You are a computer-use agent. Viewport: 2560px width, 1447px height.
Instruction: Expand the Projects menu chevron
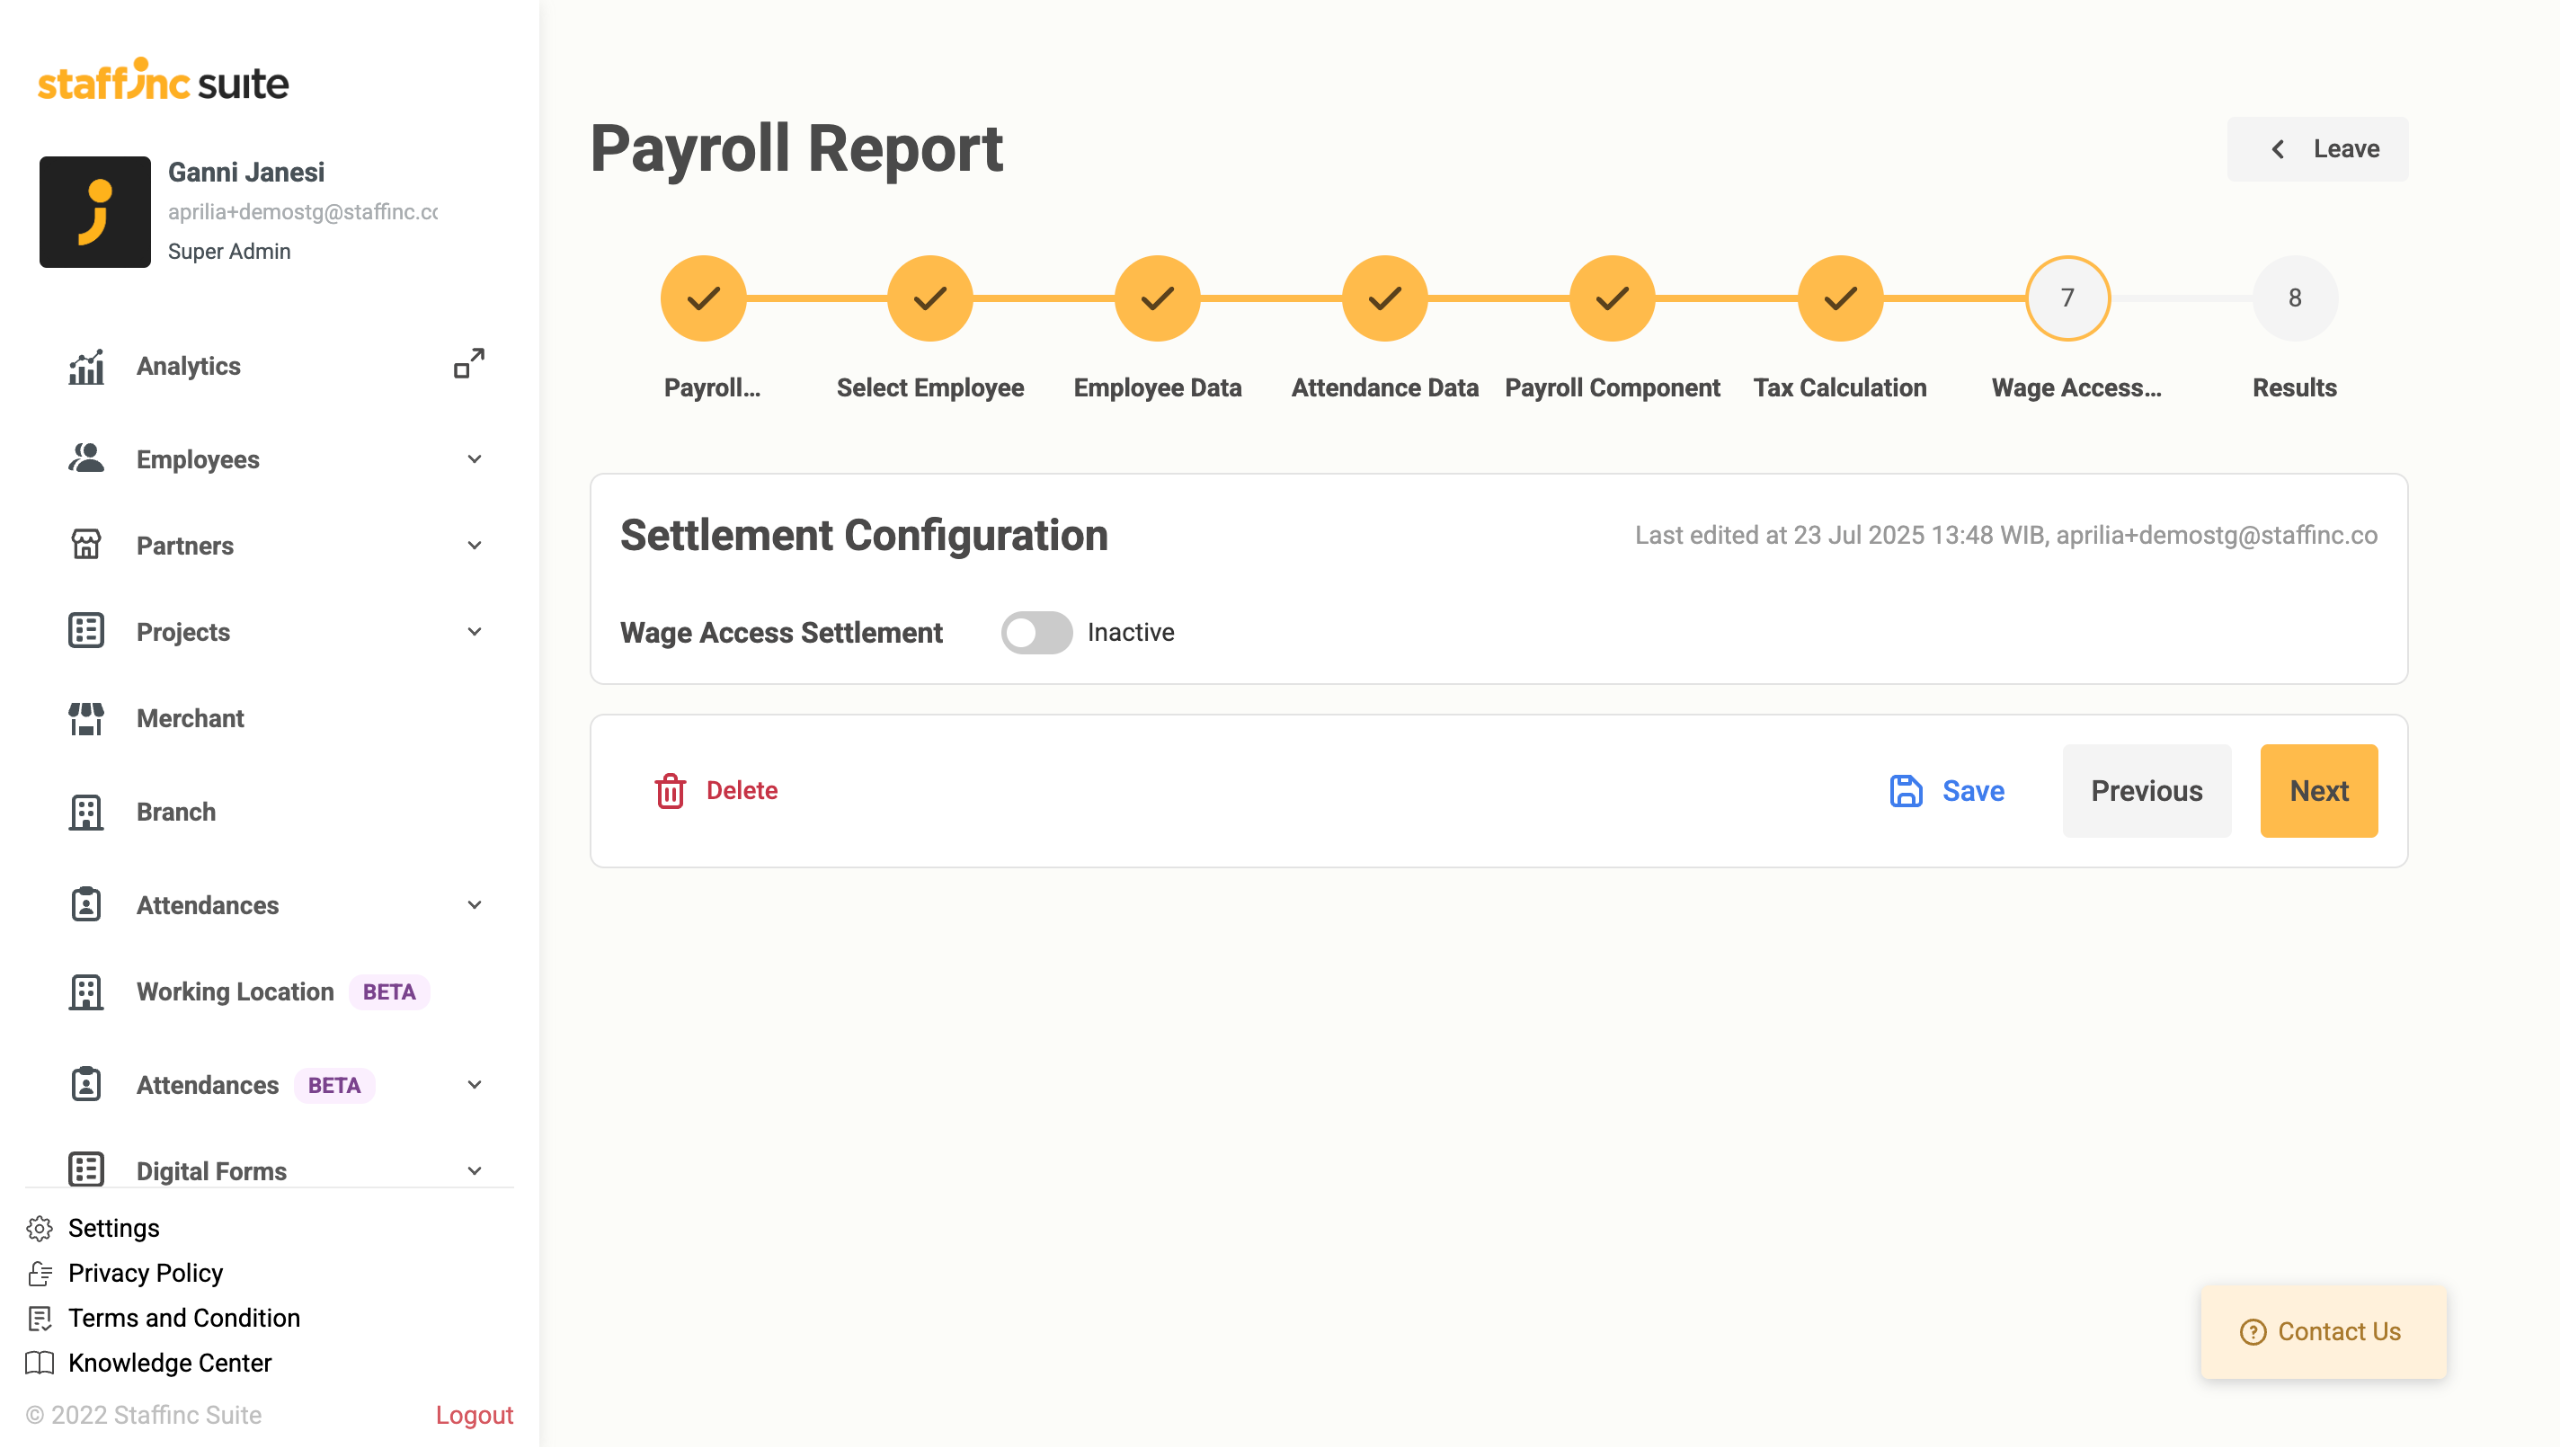tap(475, 632)
